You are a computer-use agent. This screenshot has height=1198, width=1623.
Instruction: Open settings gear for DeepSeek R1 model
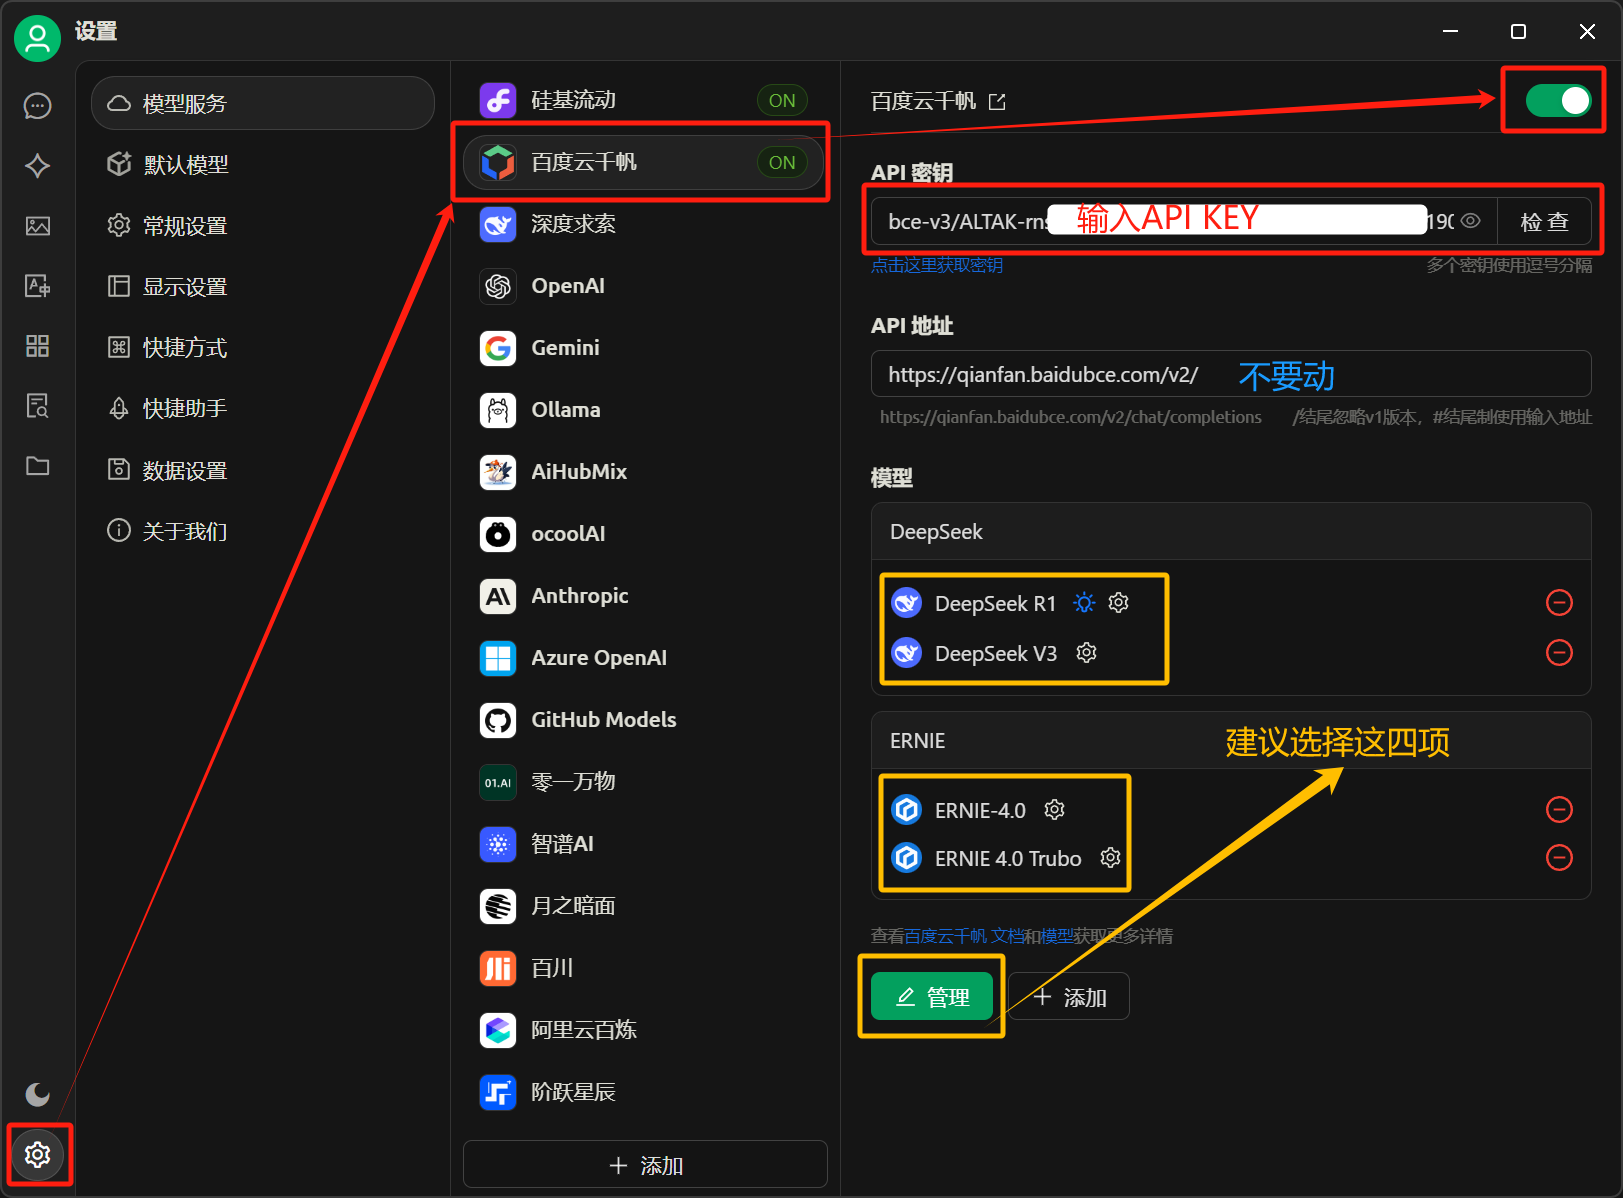coord(1119,602)
